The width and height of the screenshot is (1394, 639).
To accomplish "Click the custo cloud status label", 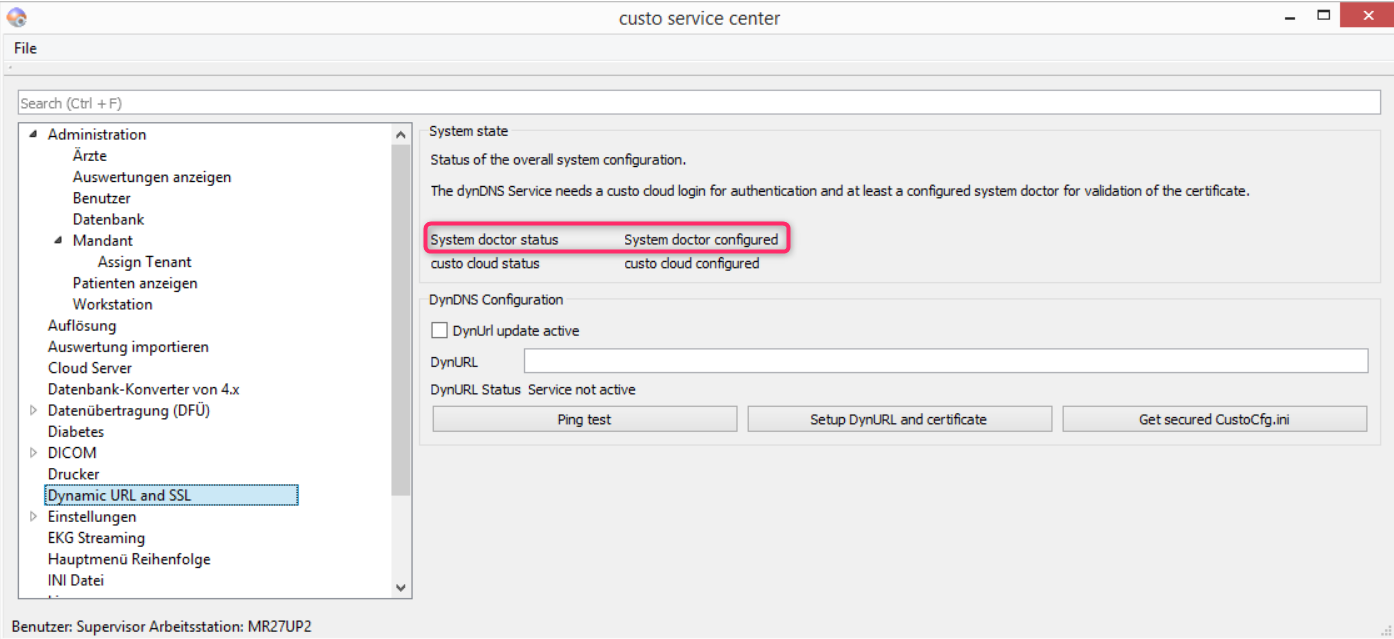I will click(485, 264).
